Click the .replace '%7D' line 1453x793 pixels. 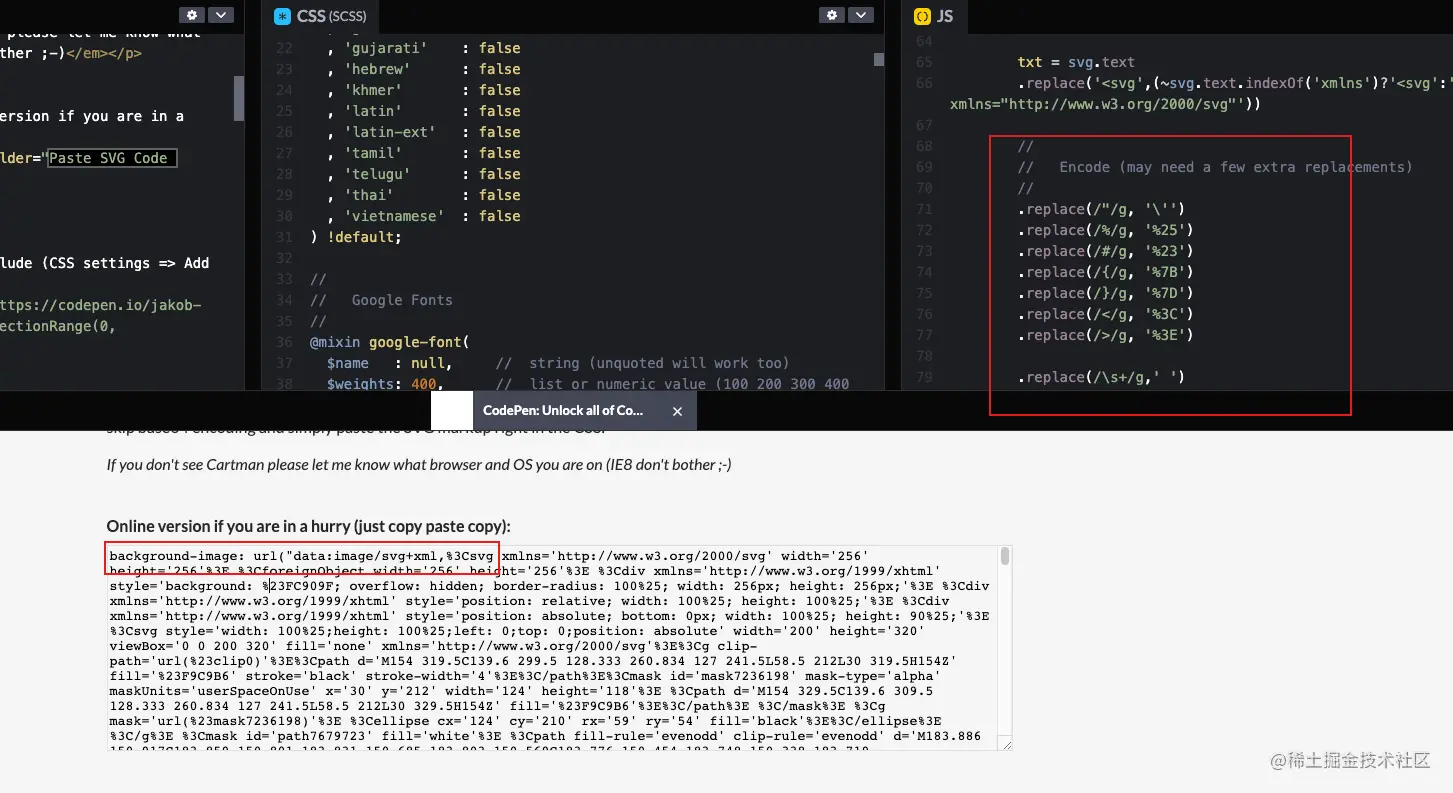tap(1106, 293)
